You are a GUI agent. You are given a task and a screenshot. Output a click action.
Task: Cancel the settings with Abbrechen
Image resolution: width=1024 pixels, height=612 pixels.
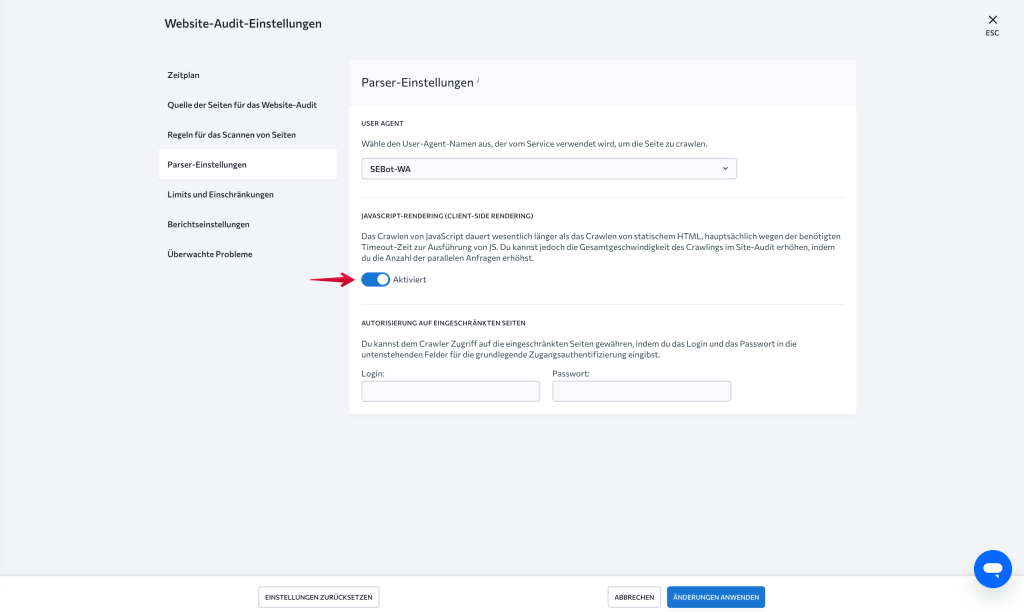coord(634,596)
